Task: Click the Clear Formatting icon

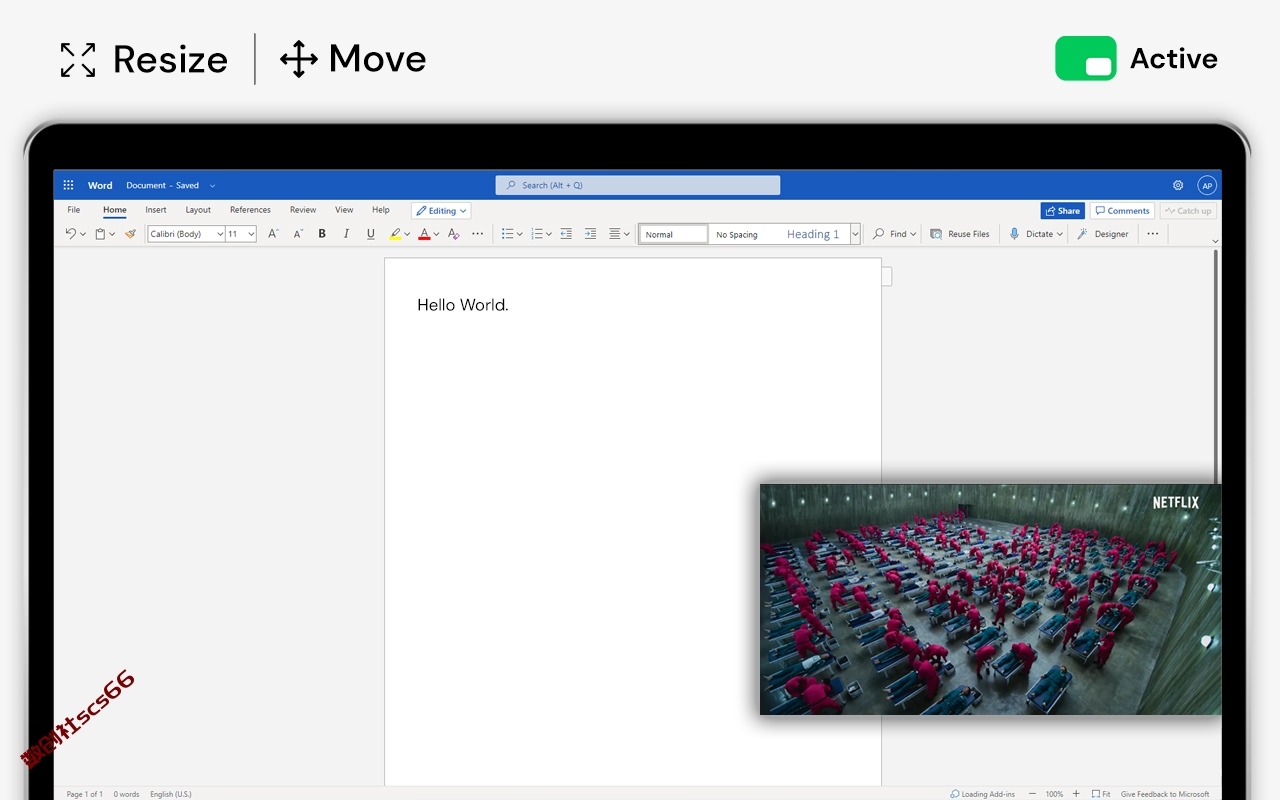Action: pyautogui.click(x=453, y=234)
